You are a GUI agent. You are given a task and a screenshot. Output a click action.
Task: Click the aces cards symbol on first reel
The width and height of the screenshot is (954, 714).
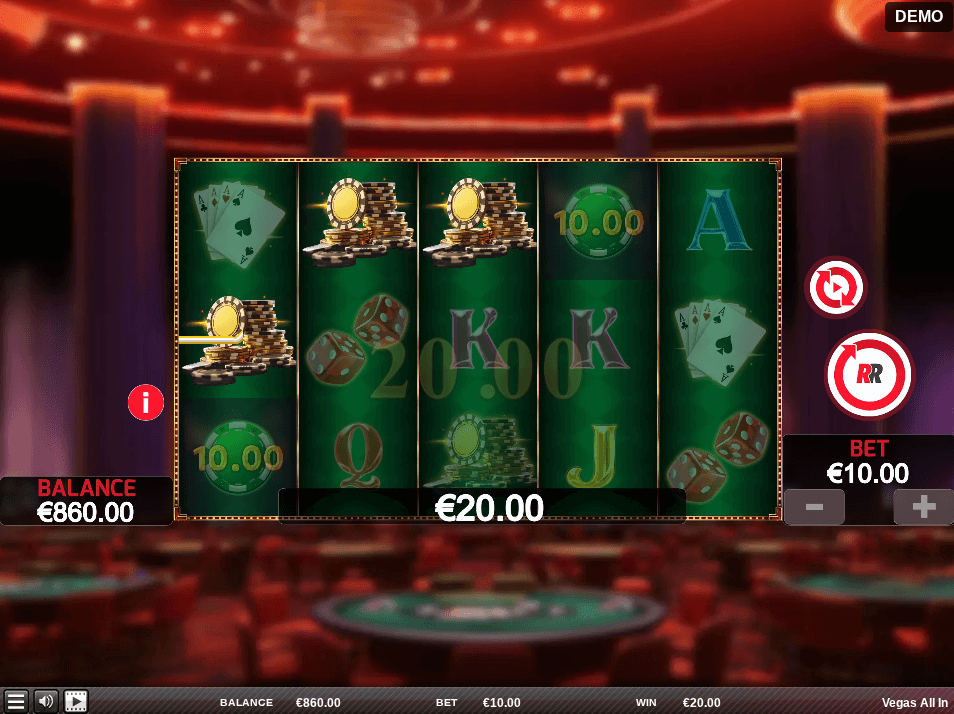(238, 223)
